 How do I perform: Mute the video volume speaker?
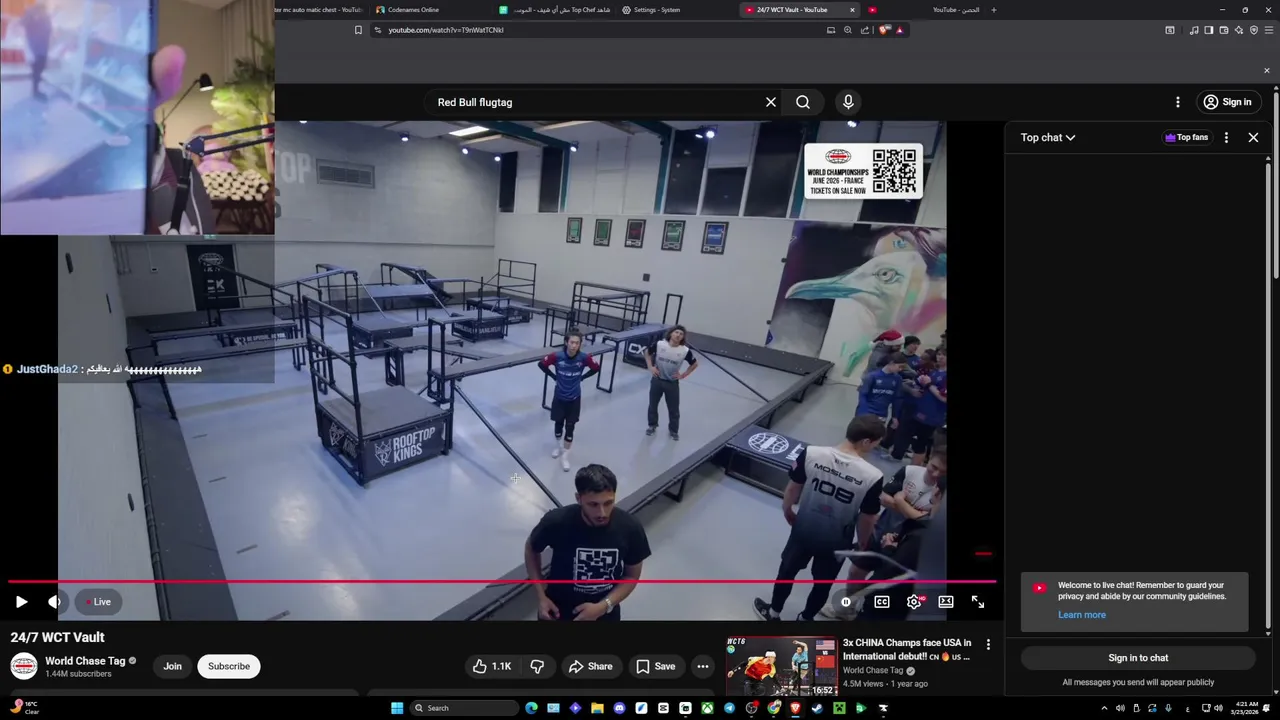click(54, 602)
